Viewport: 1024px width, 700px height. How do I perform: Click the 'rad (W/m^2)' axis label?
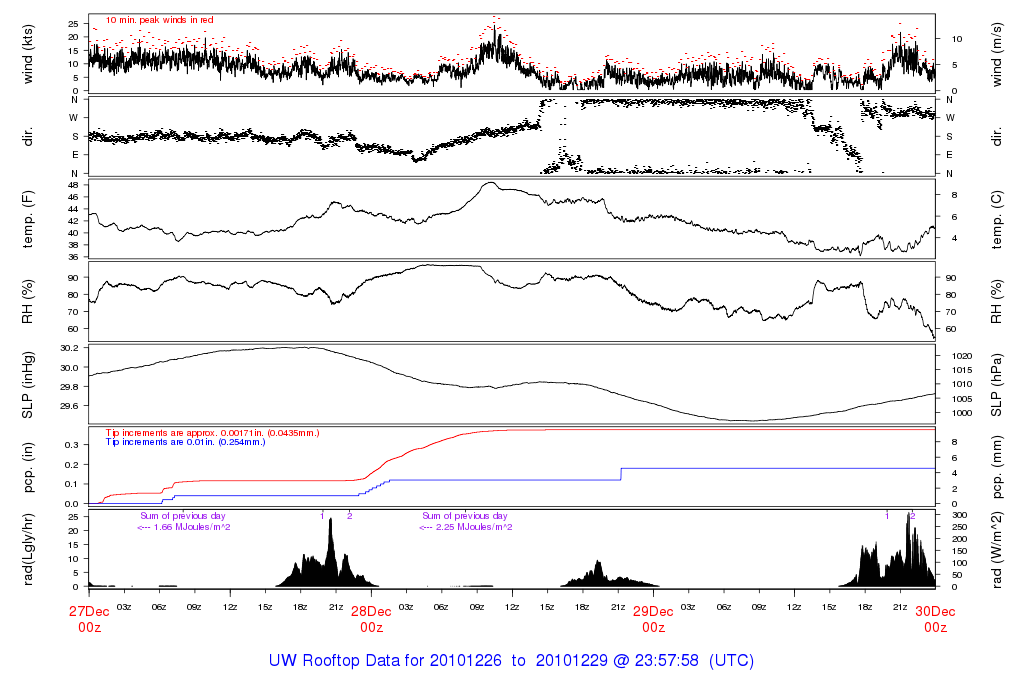(x=997, y=550)
